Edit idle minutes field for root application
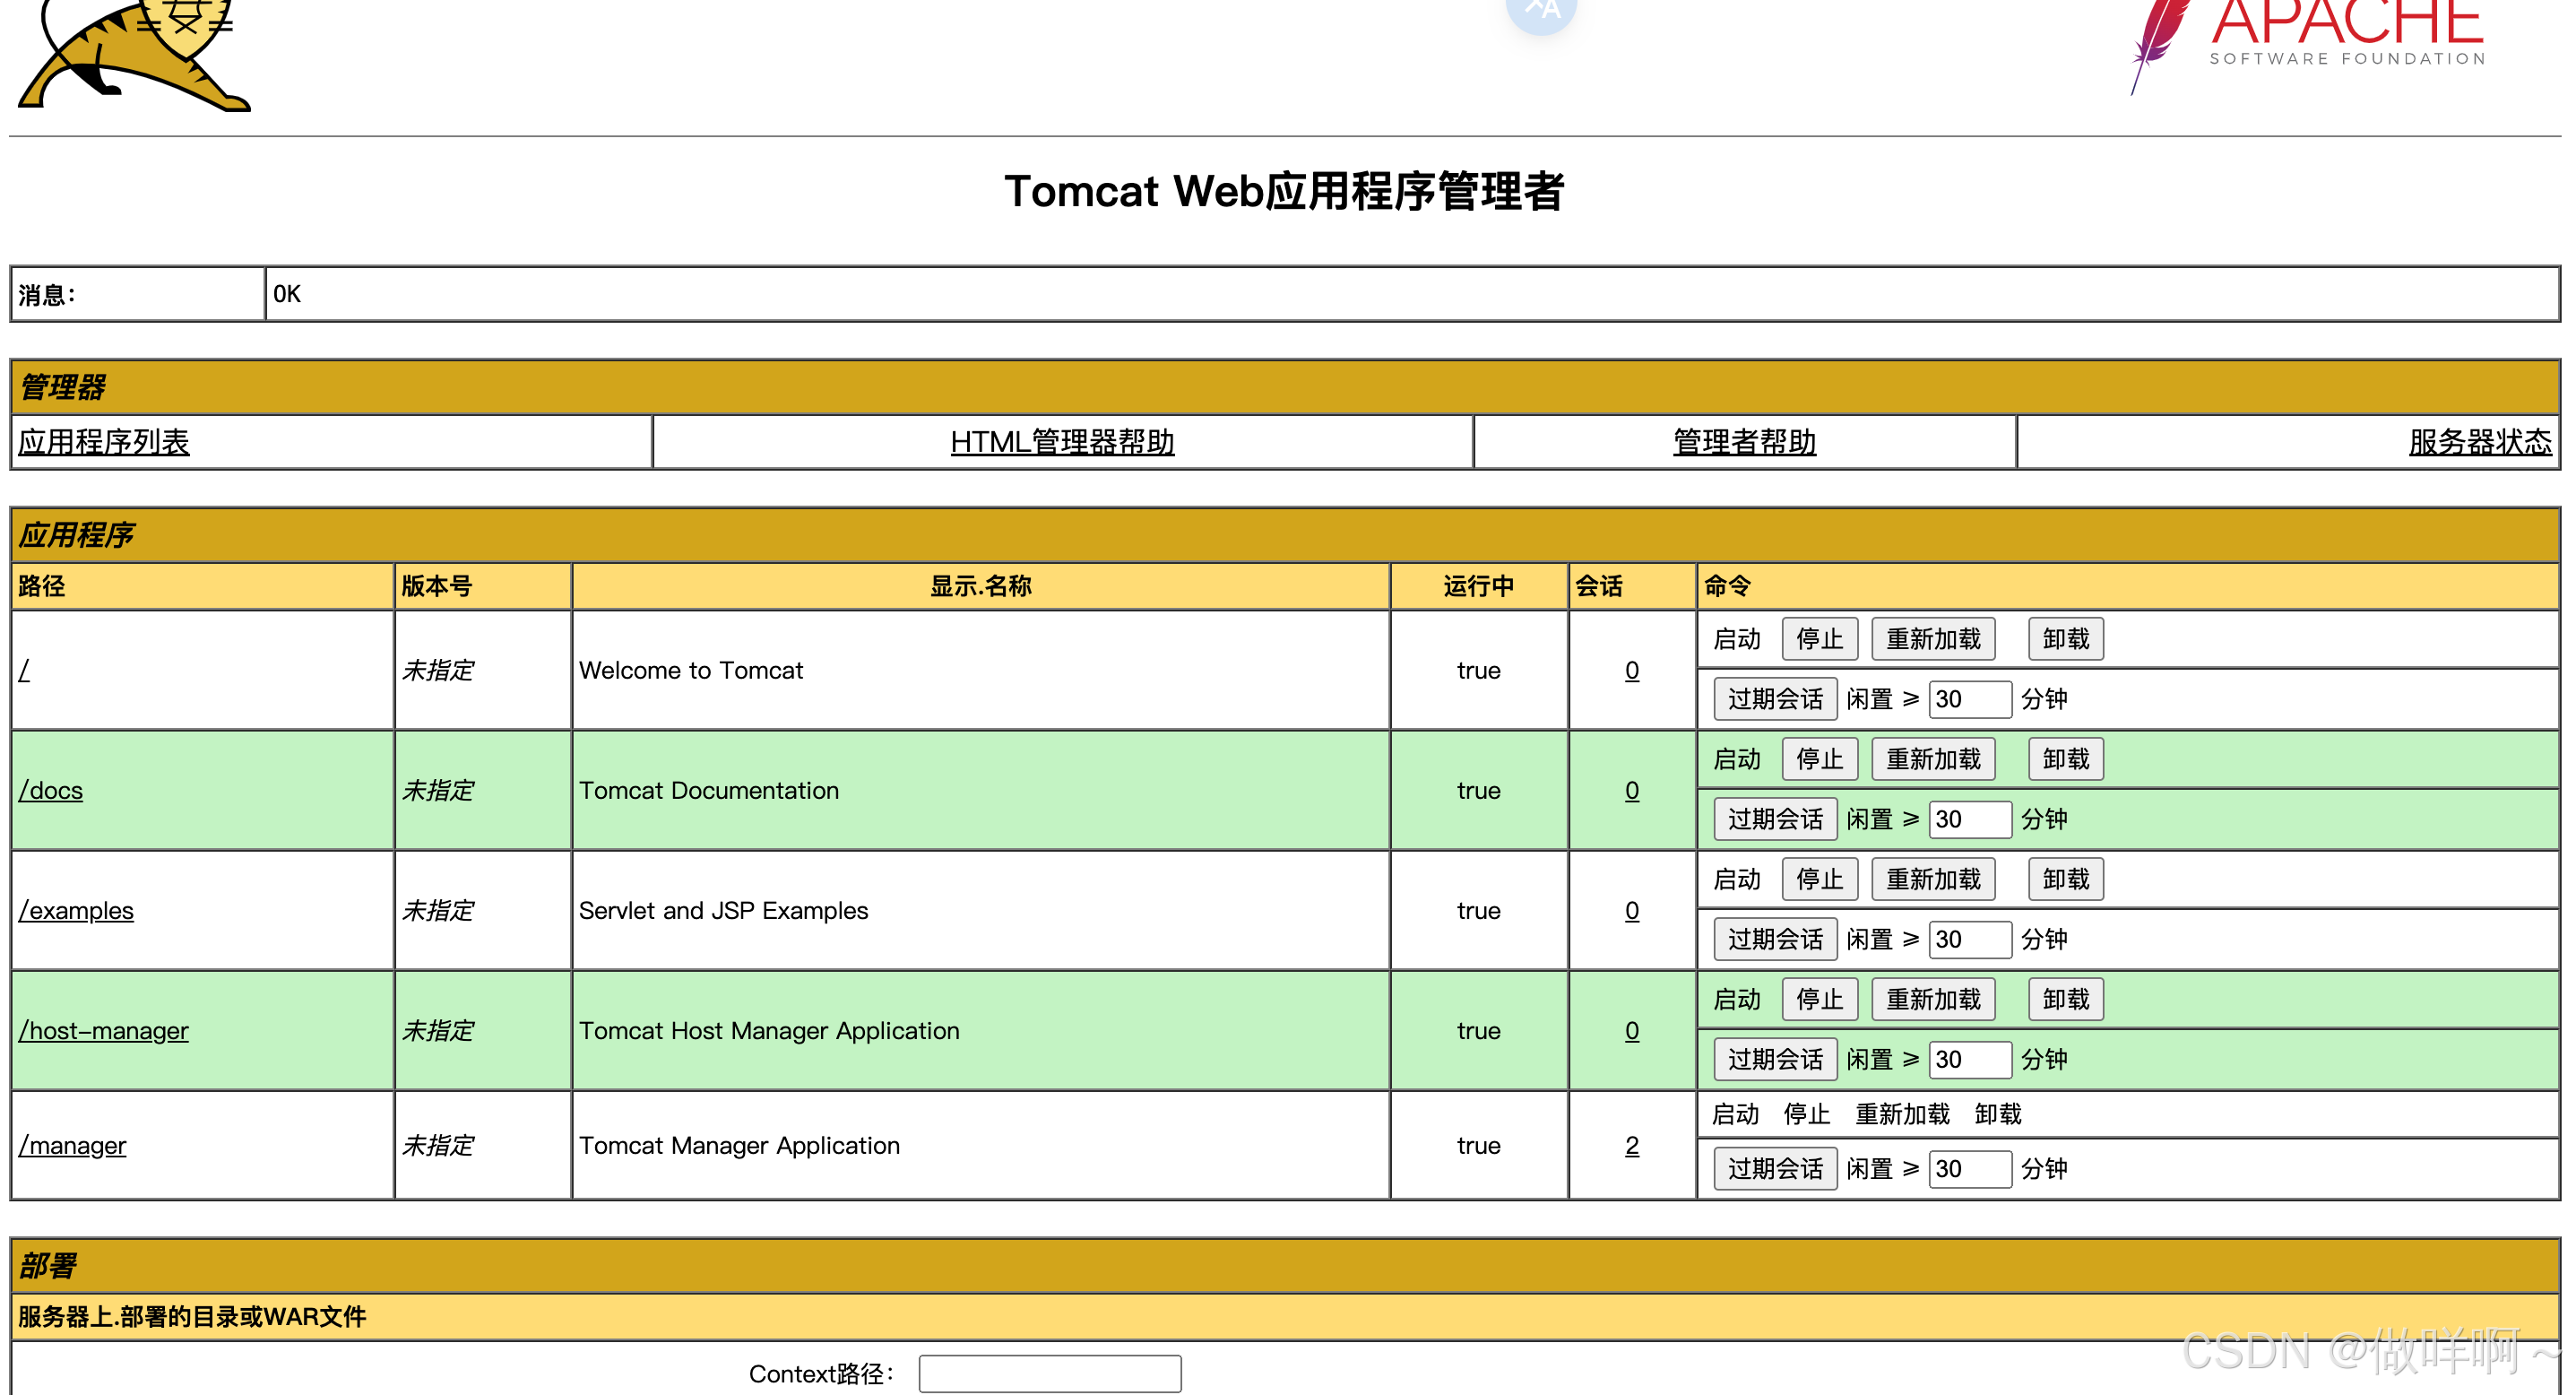2576x1395 pixels. [x=1970, y=699]
